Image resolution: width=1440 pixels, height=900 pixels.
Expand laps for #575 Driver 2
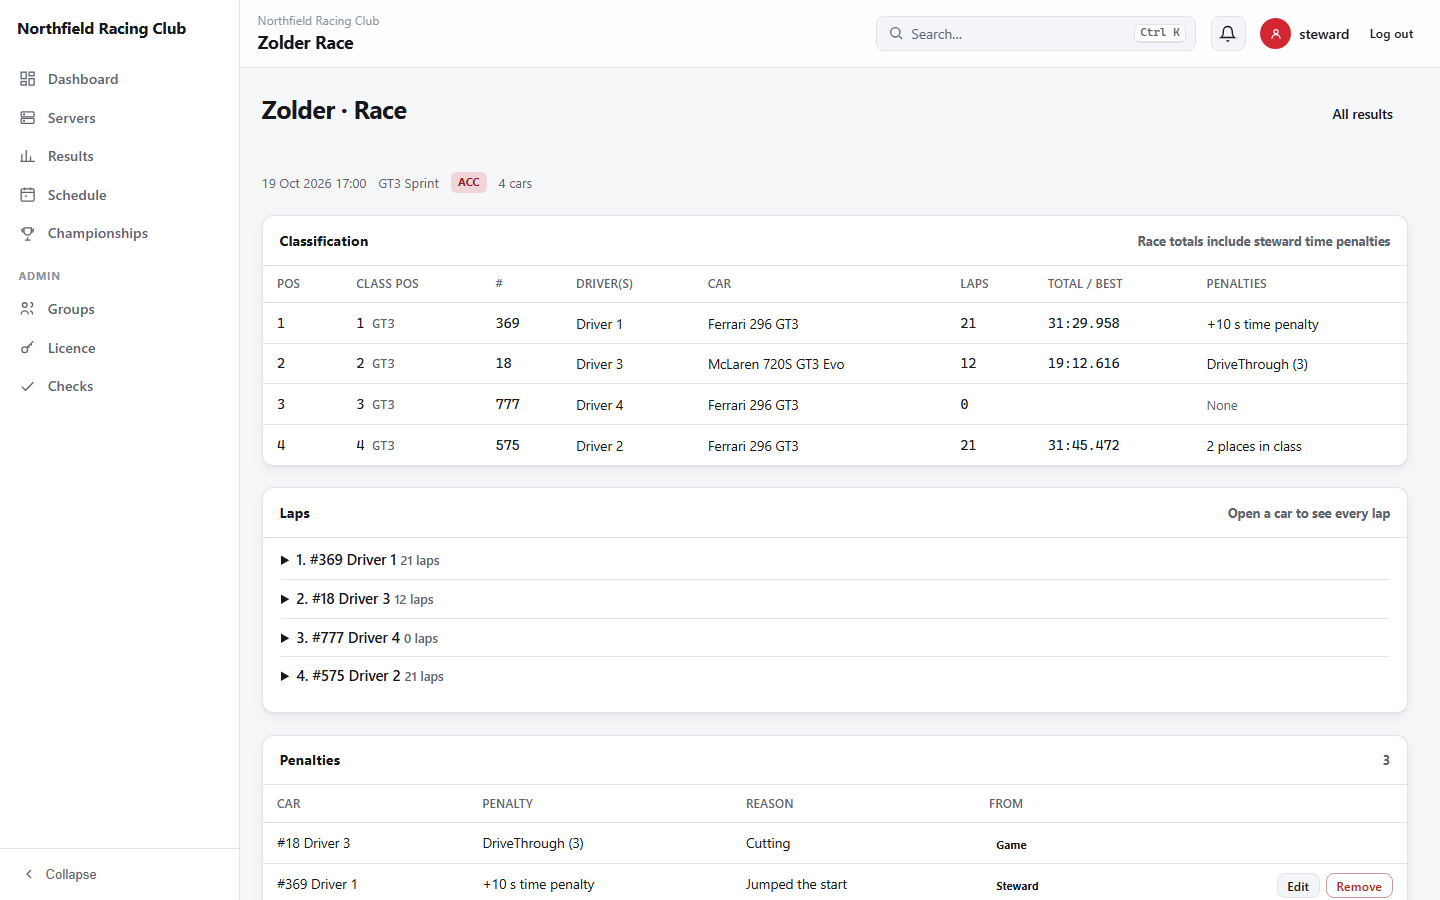(835, 676)
